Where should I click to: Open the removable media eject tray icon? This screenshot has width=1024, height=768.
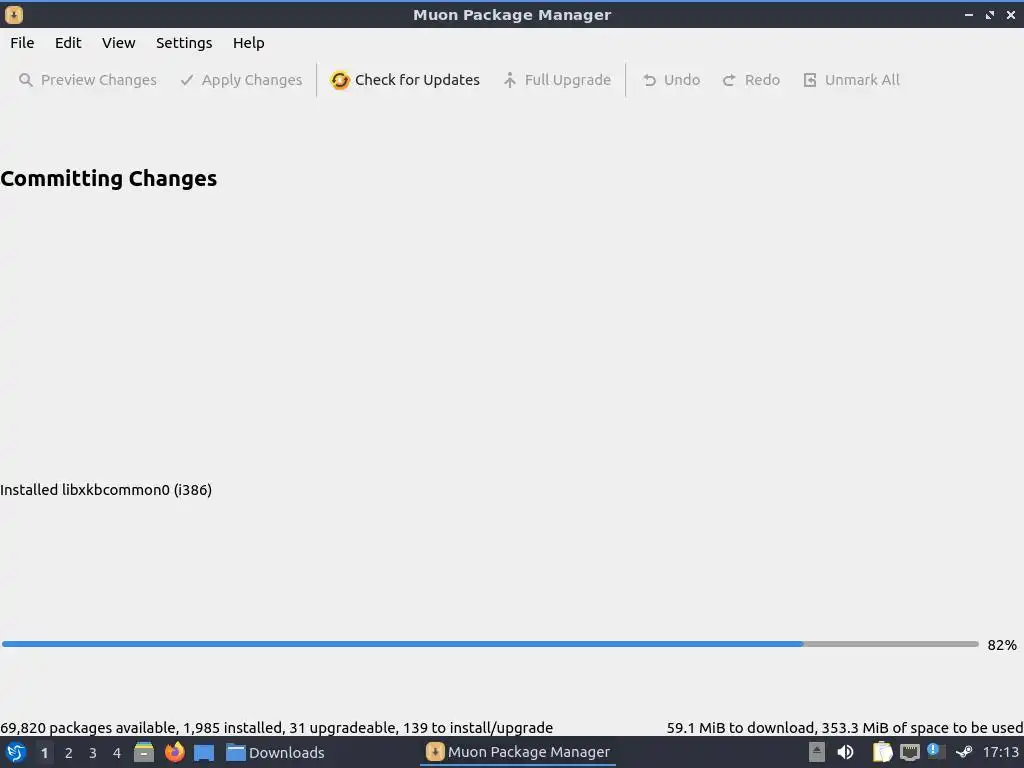pyautogui.click(x=816, y=752)
